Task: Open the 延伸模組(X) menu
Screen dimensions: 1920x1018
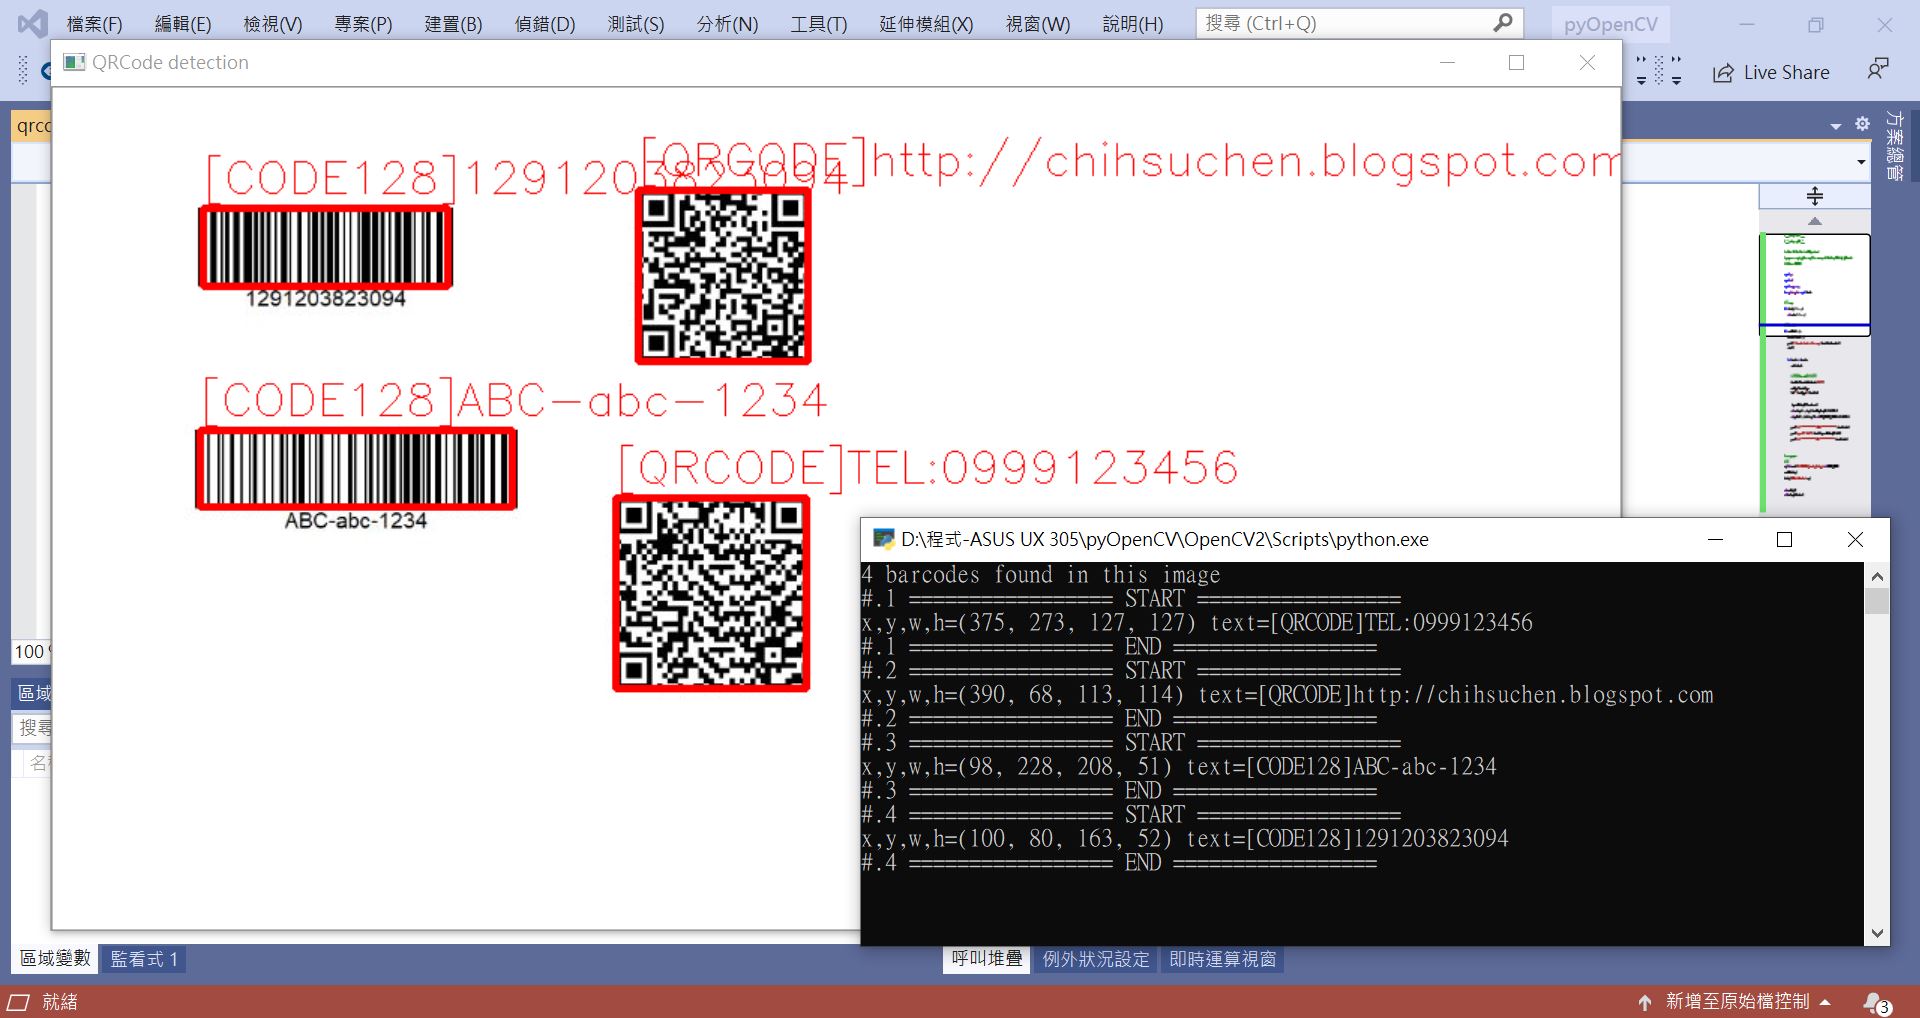Action: tap(926, 24)
